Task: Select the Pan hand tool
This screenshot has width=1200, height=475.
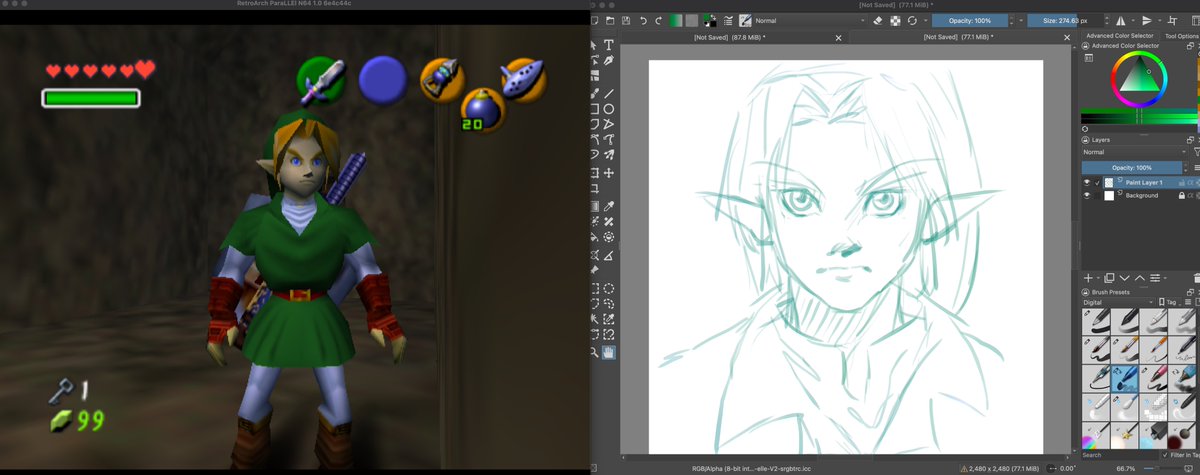Action: (x=608, y=352)
